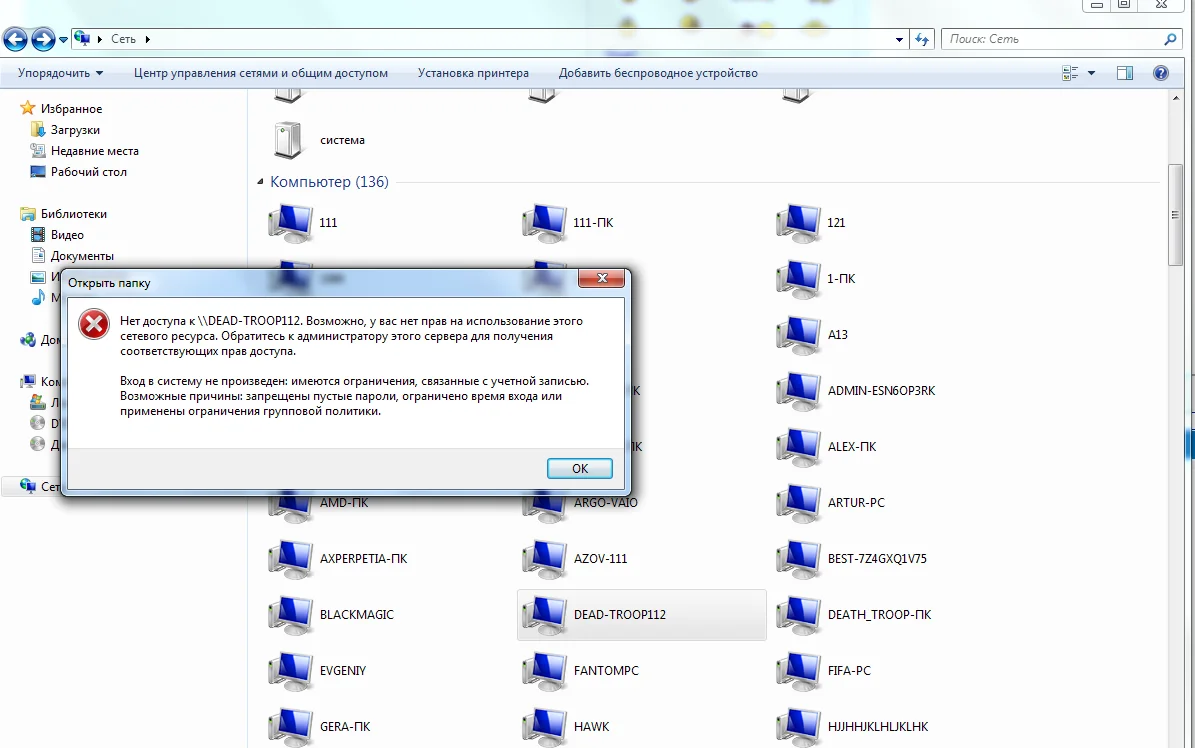This screenshot has width=1195, height=748.
Task: Refresh the Сеть folder view
Action: tap(922, 40)
